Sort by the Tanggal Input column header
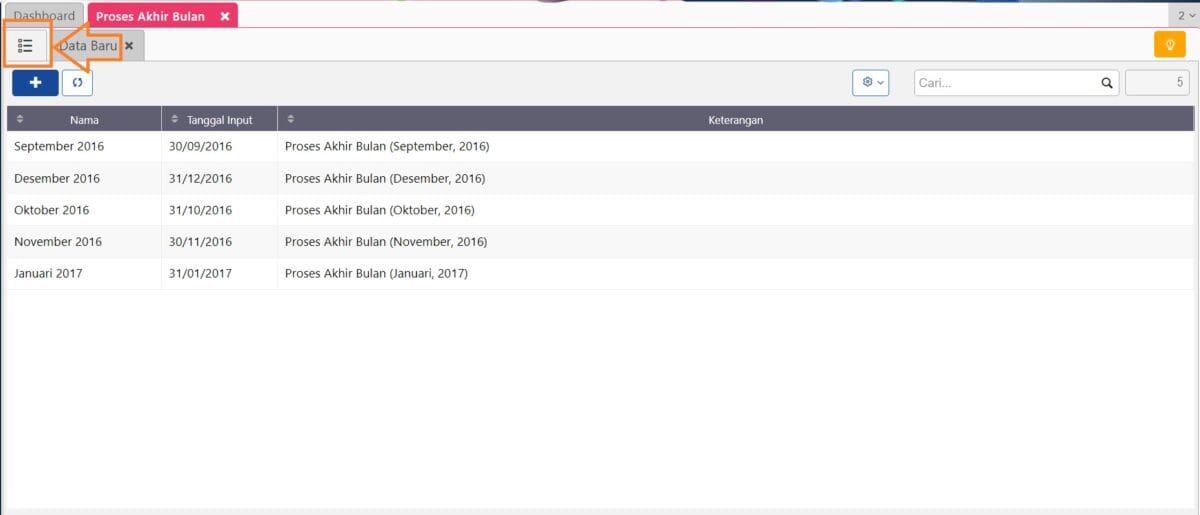1200x515 pixels. [x=219, y=120]
